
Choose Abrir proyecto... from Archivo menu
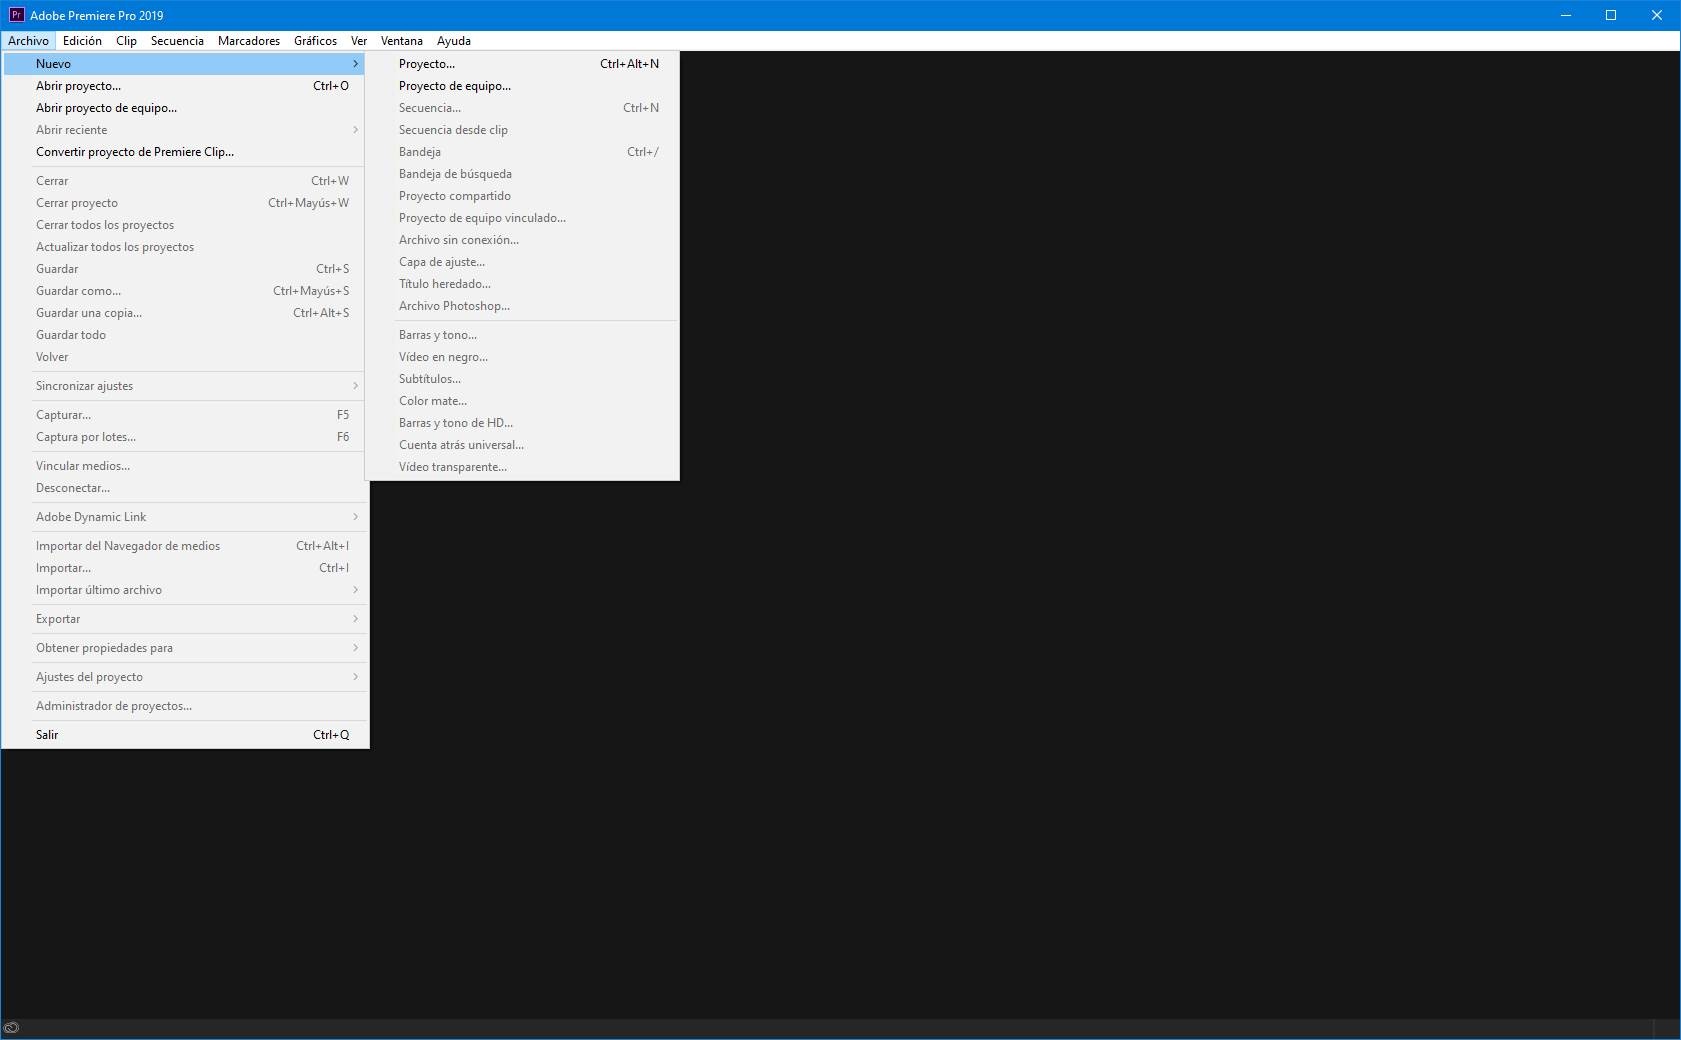(186, 86)
